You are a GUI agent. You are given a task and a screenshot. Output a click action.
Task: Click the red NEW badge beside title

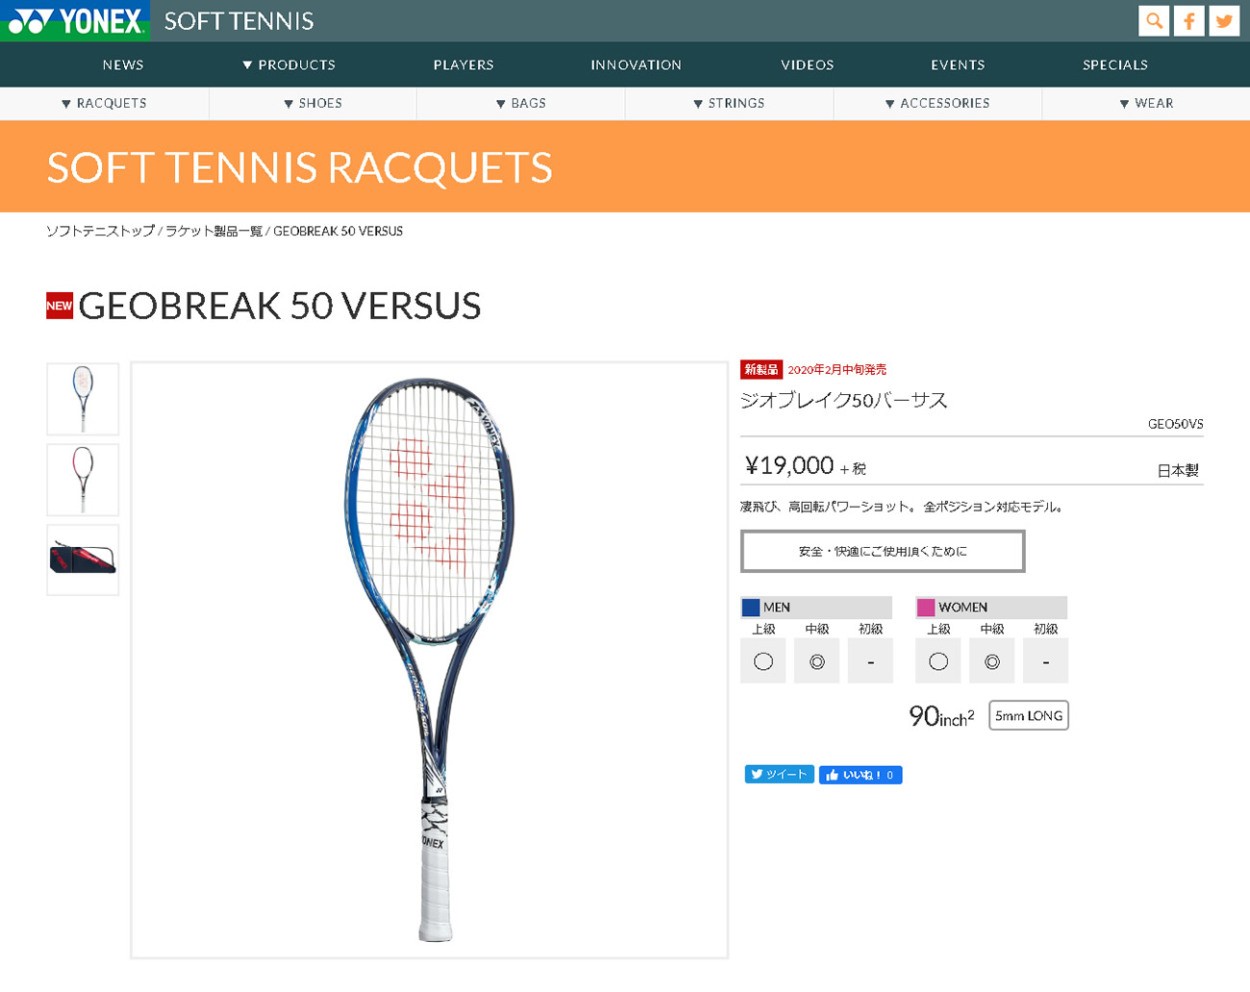[59, 306]
